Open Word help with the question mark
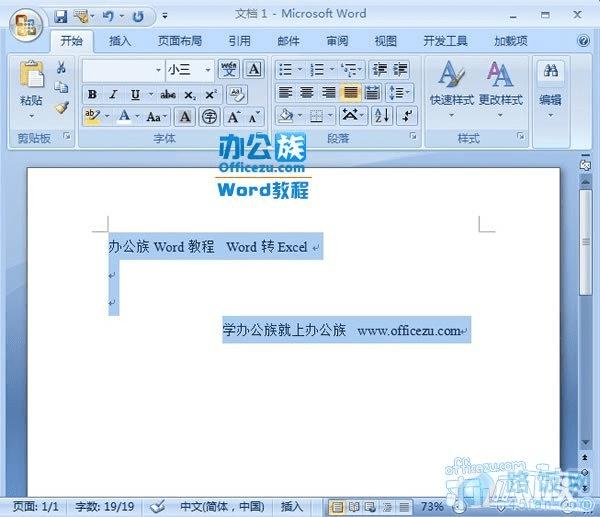Image resolution: width=600 pixels, height=517 pixels. click(x=583, y=41)
